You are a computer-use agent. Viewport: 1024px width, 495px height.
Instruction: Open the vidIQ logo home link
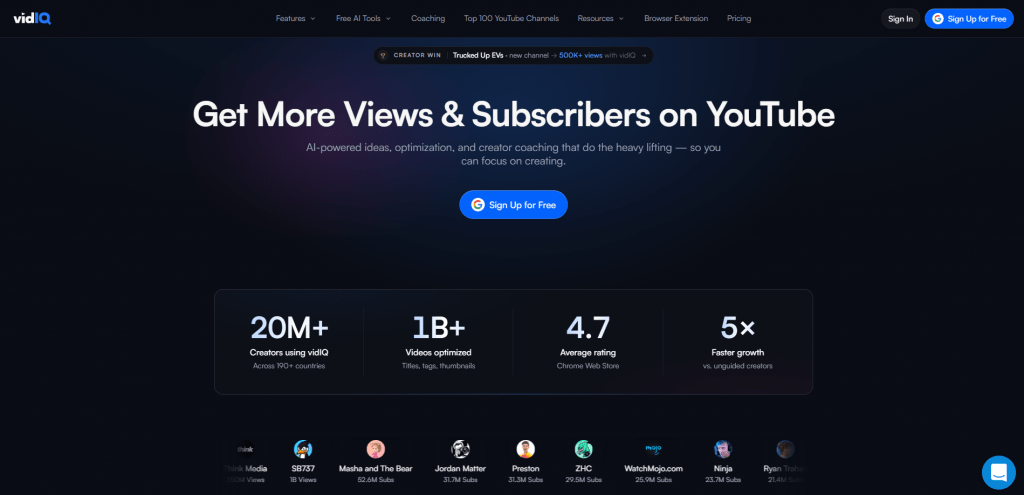32,18
